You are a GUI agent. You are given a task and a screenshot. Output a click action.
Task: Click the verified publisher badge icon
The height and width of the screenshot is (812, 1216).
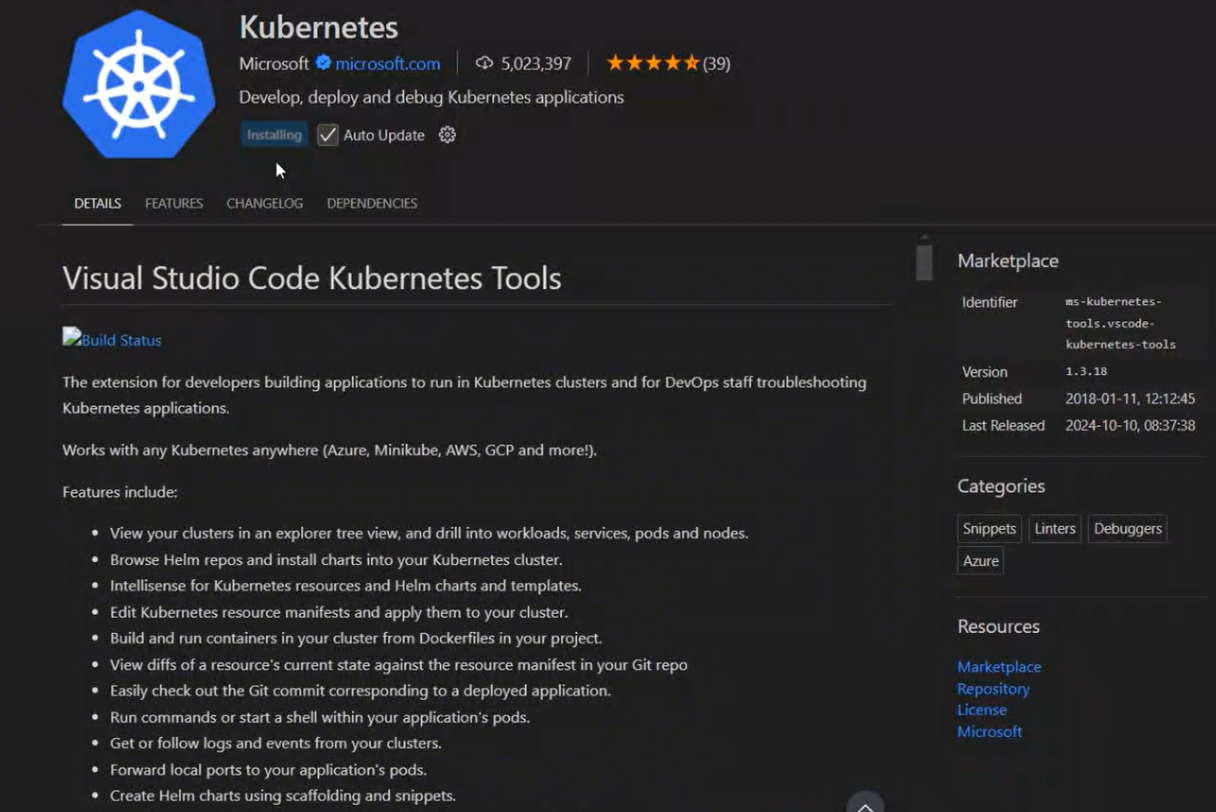pos(323,63)
